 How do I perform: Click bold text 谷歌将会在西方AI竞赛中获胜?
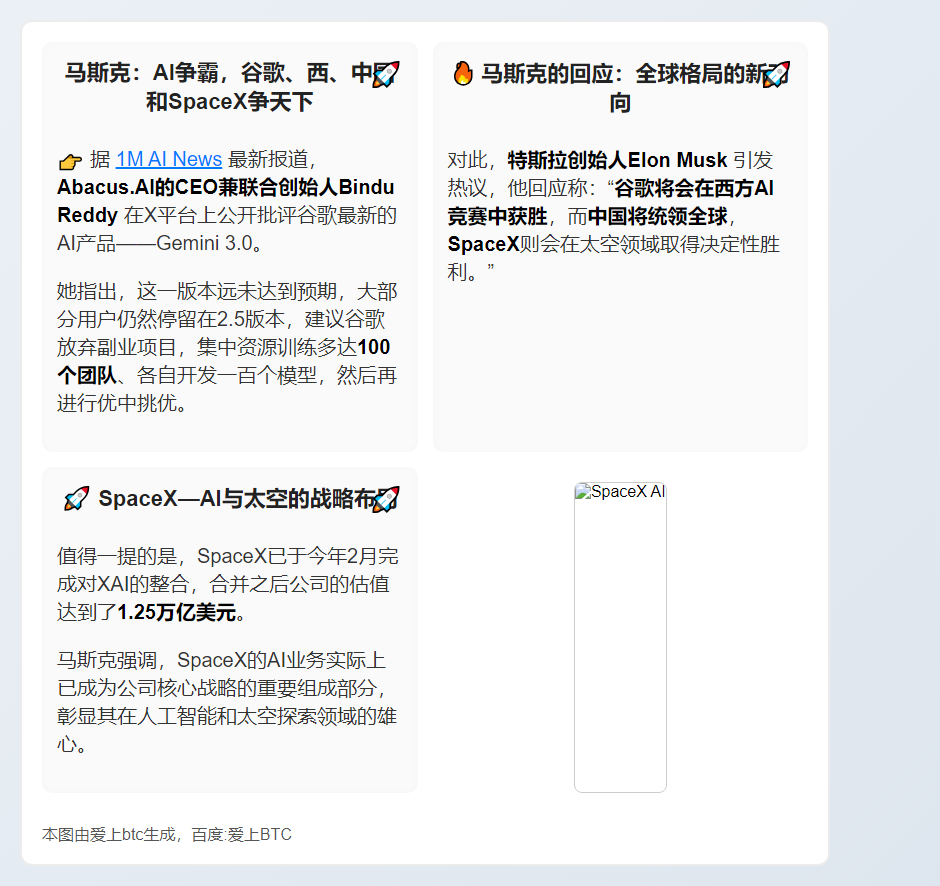click(x=610, y=203)
